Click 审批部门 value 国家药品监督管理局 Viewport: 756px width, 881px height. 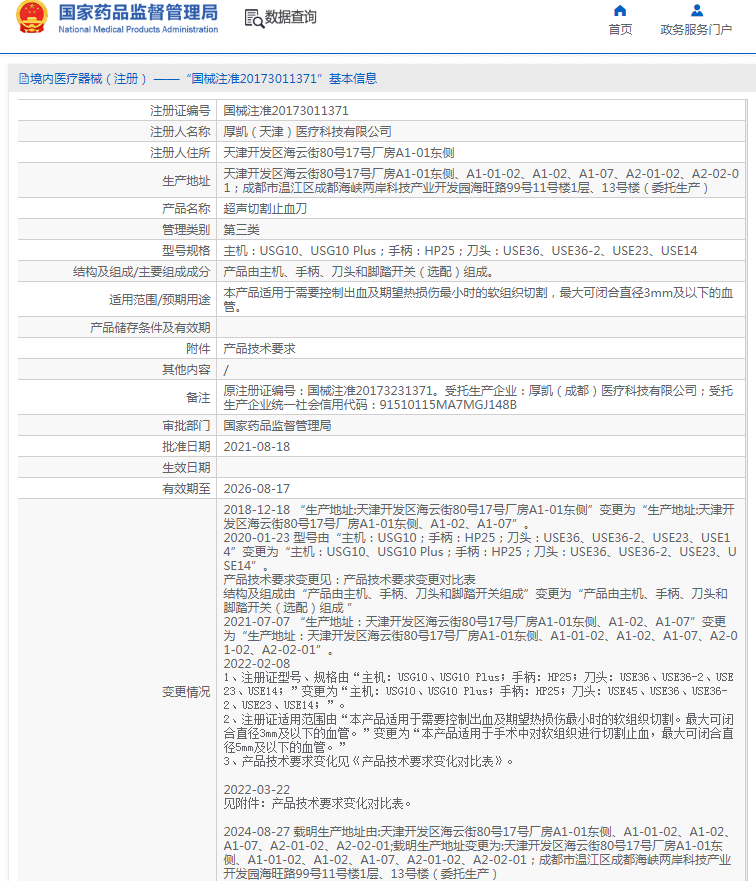[277, 426]
